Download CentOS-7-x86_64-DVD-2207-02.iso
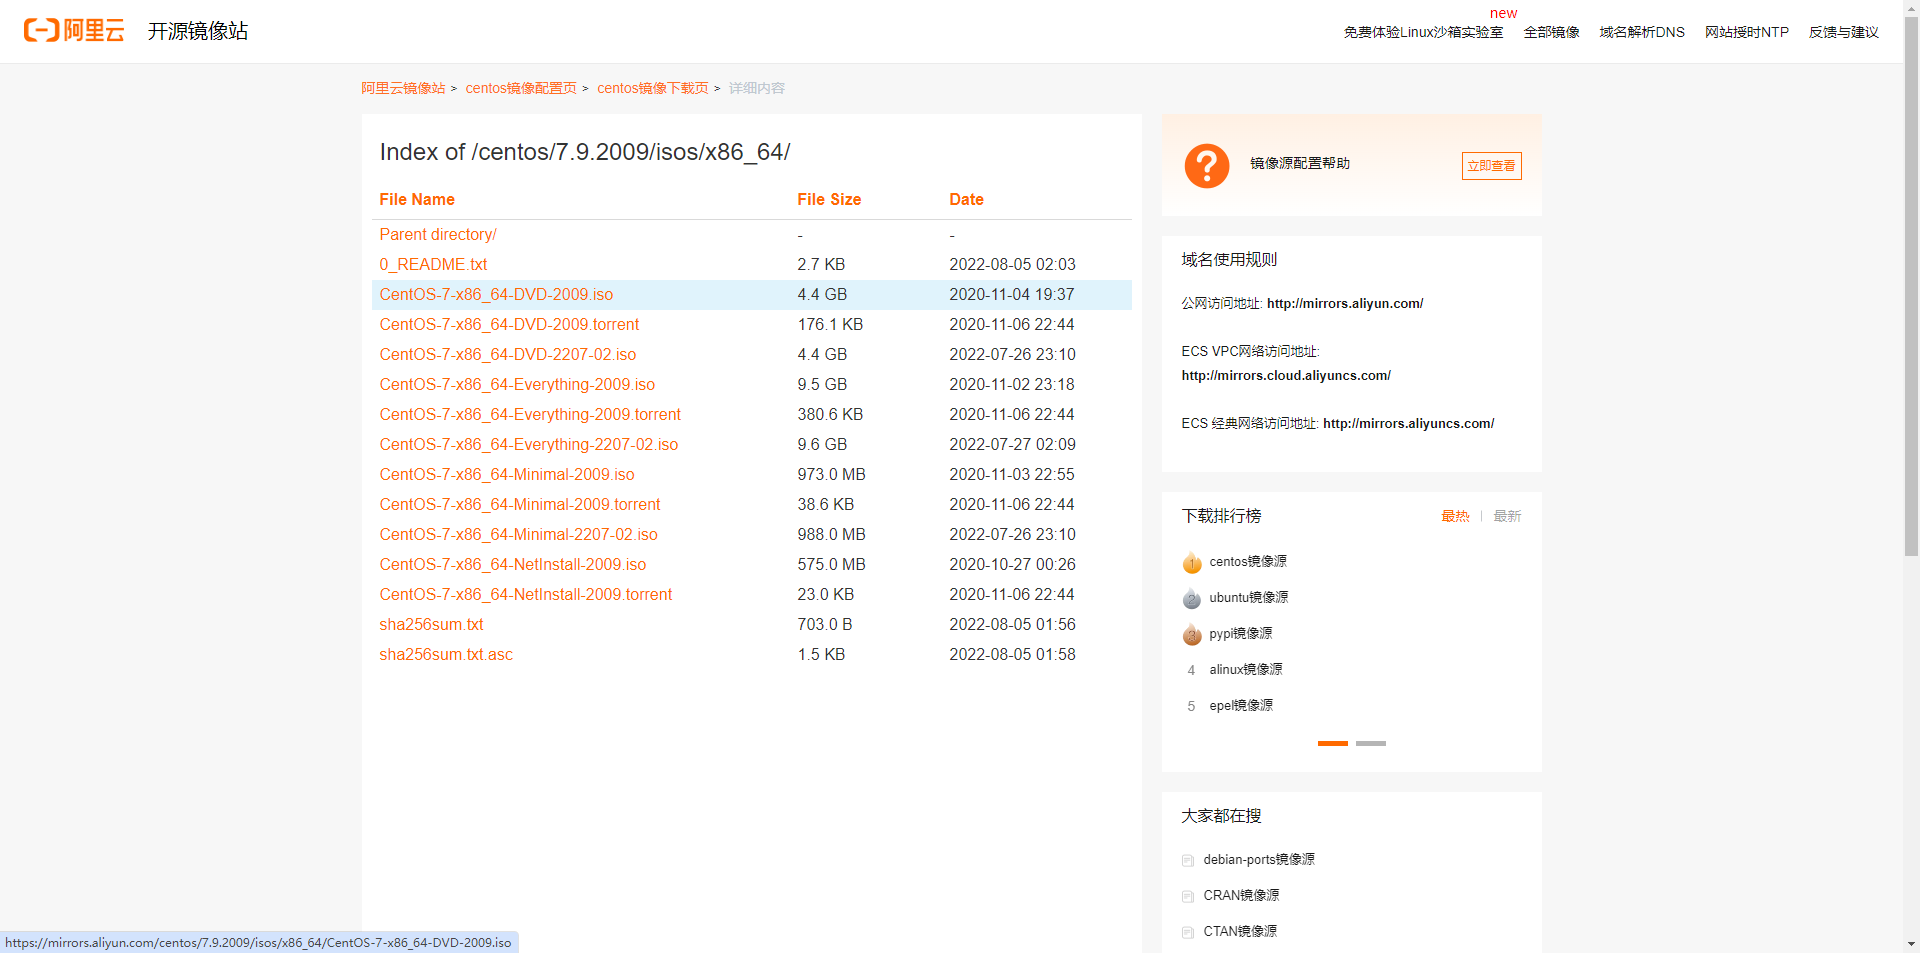This screenshot has width=1920, height=953. coord(508,354)
